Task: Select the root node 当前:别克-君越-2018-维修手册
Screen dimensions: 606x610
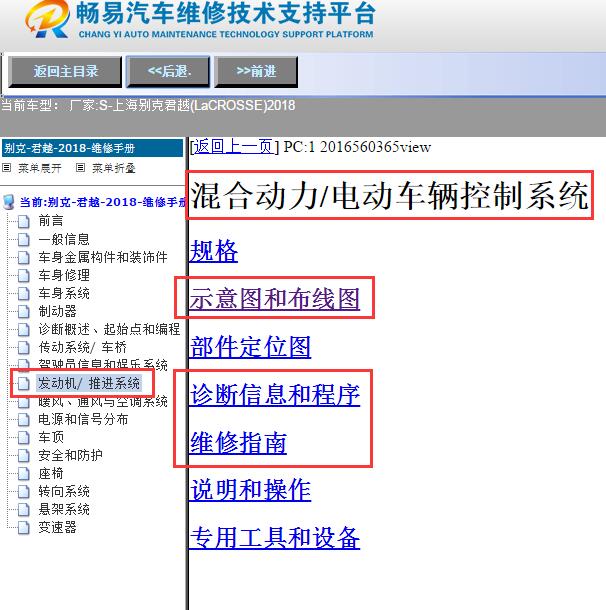Action: point(102,202)
